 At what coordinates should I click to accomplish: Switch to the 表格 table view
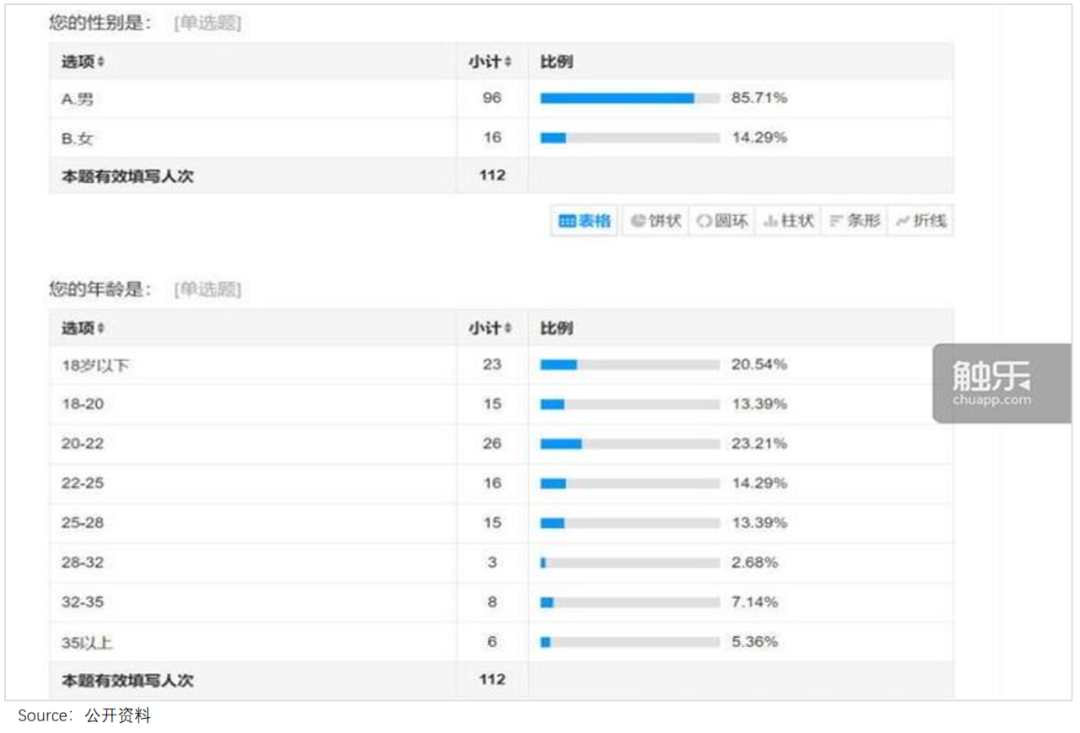(x=585, y=221)
